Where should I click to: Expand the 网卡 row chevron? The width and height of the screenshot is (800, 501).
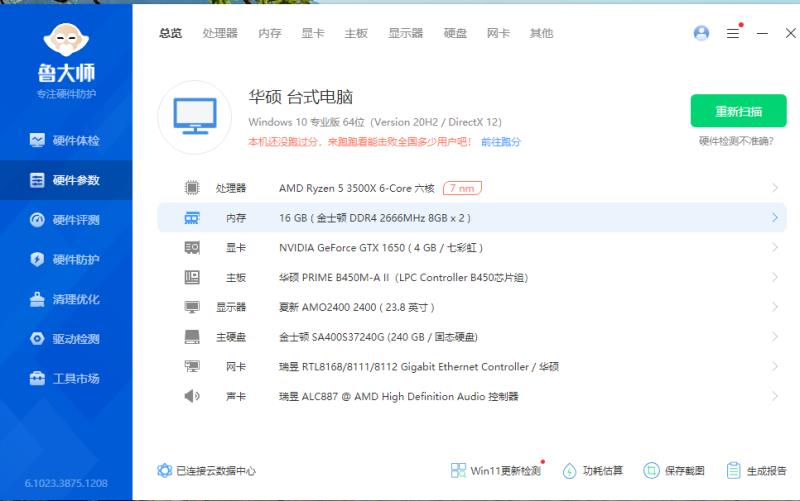775,366
